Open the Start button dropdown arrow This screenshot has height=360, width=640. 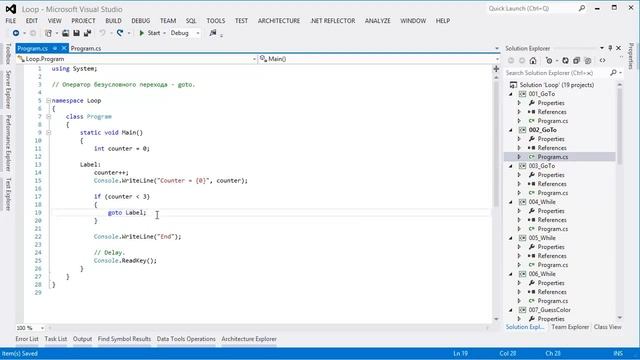point(164,33)
